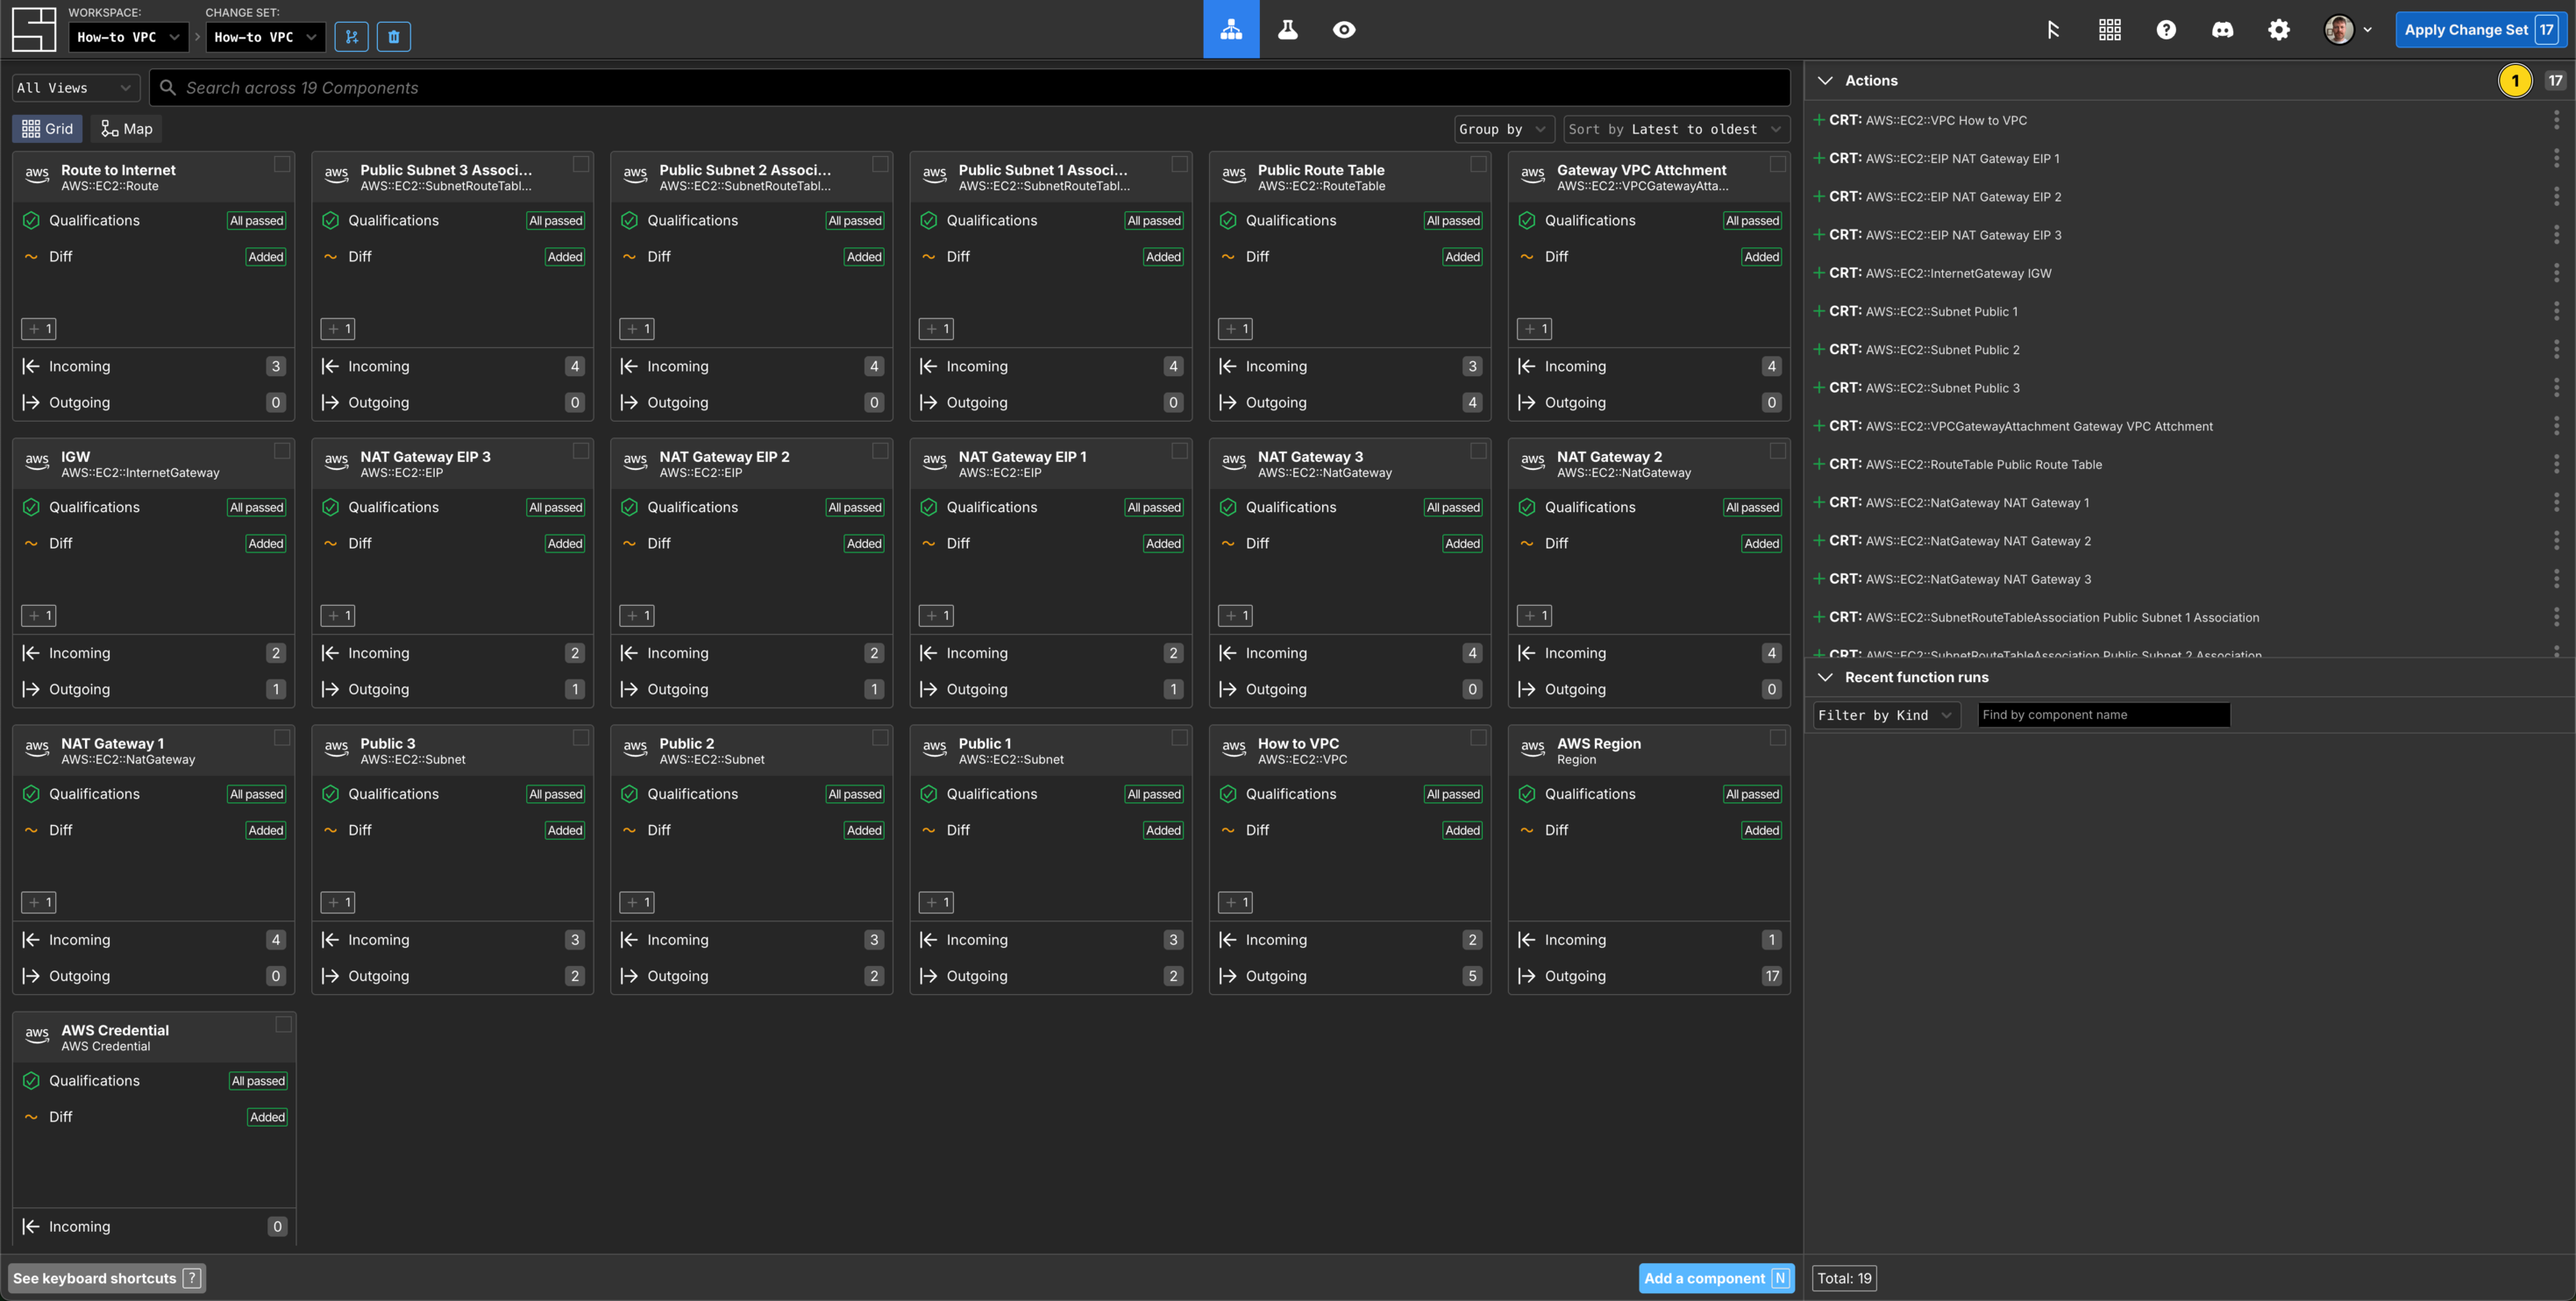Open the Workspace How-to VPC dropdown

click(x=128, y=37)
